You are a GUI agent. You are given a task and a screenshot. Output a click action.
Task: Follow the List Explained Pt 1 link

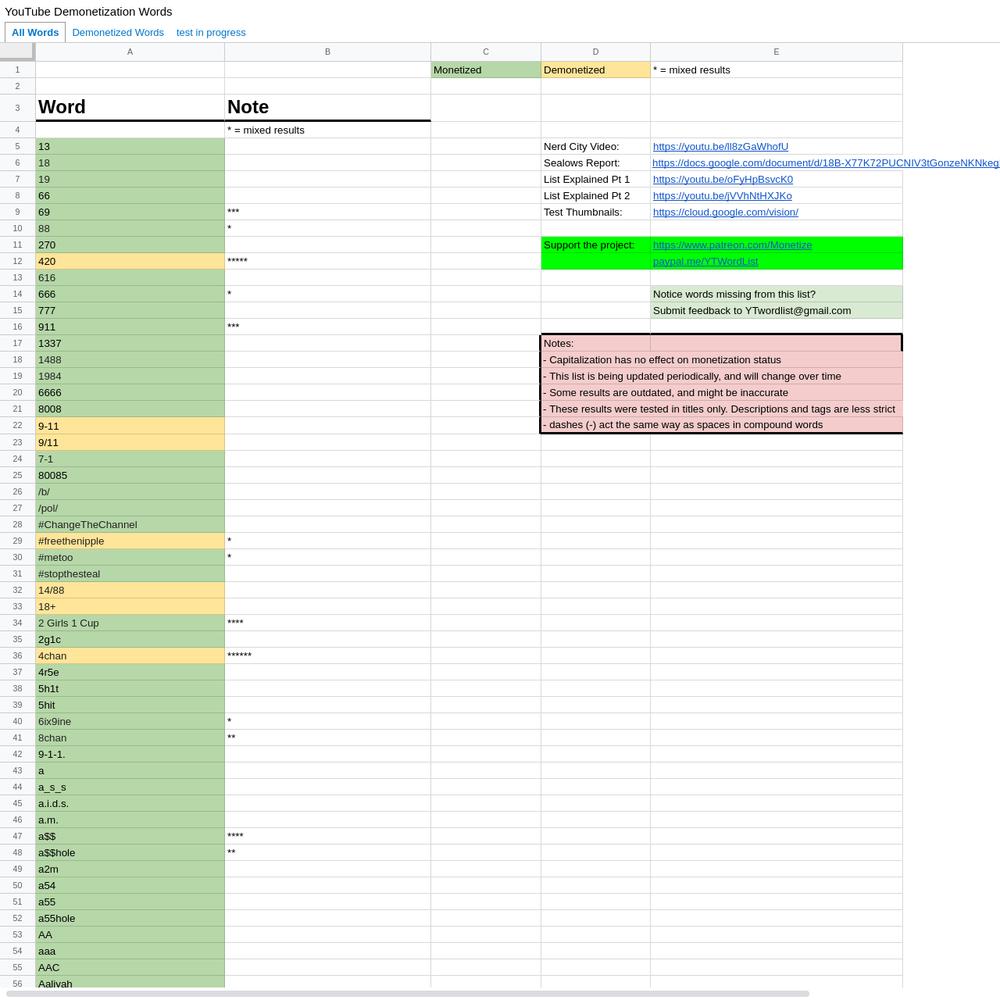click(x=723, y=180)
